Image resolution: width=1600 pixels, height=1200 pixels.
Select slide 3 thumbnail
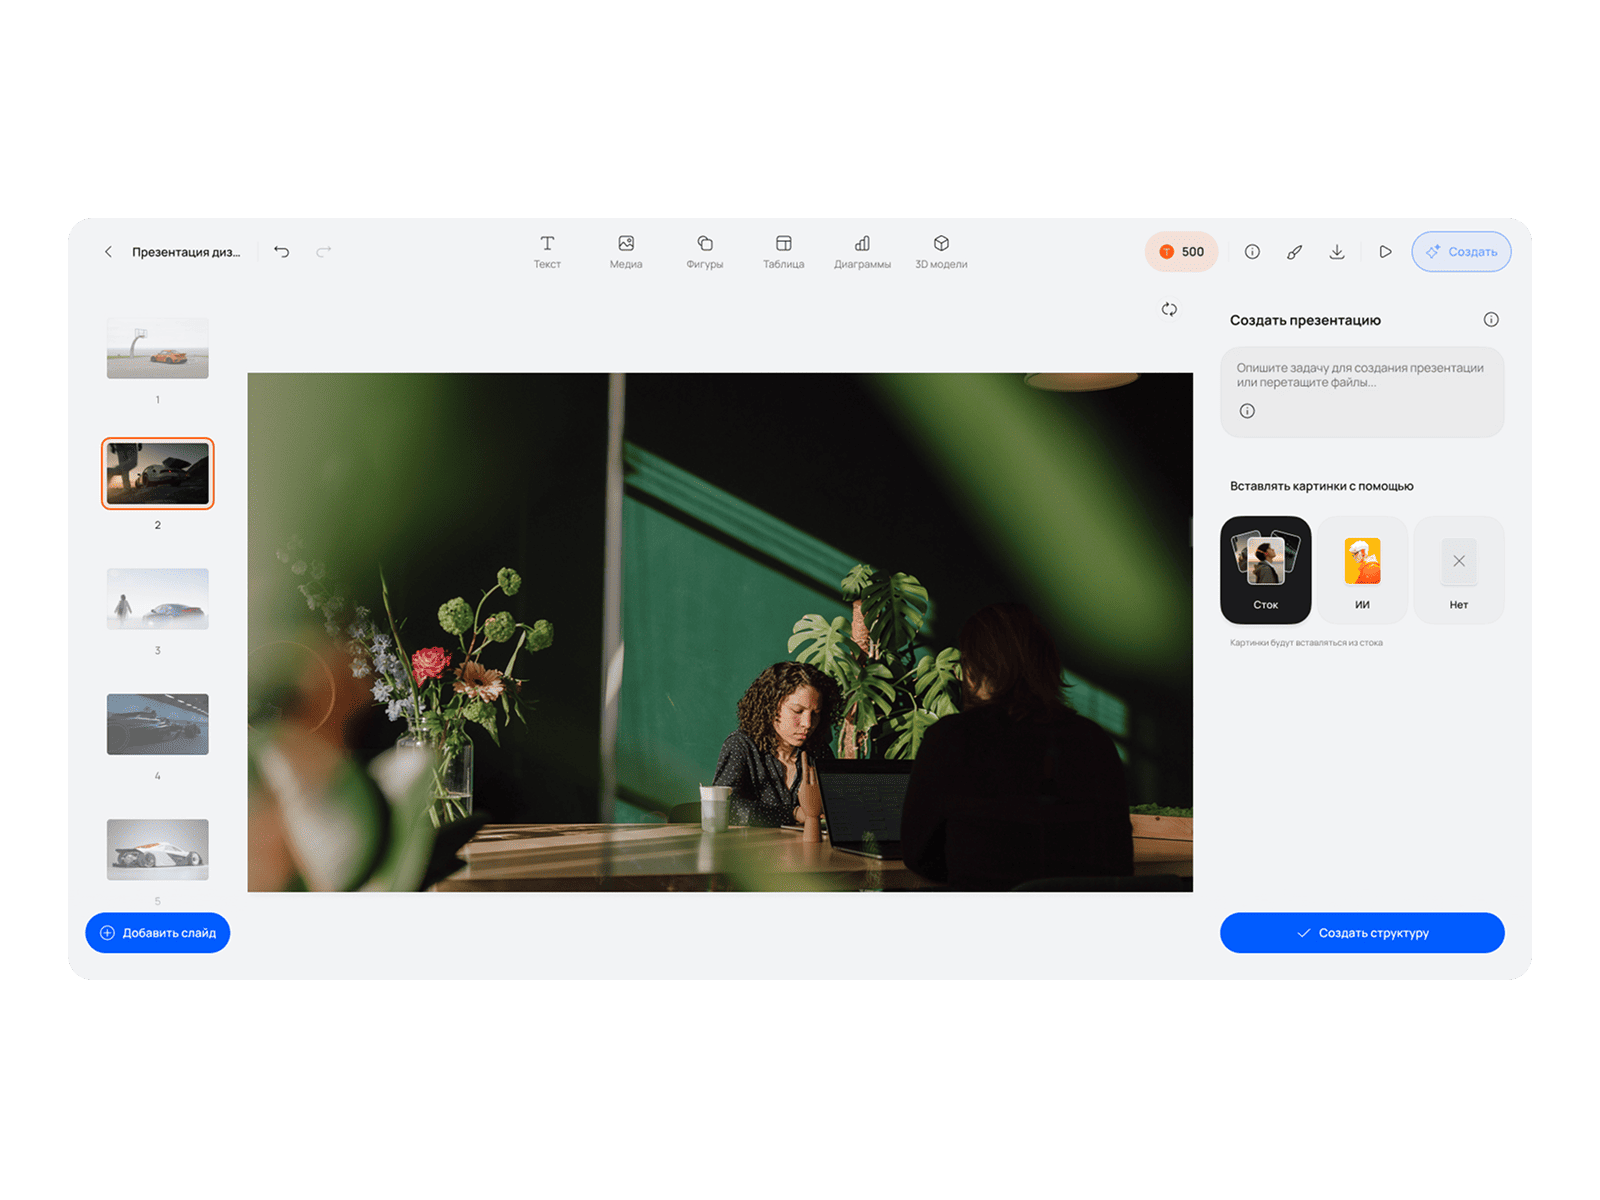click(158, 599)
